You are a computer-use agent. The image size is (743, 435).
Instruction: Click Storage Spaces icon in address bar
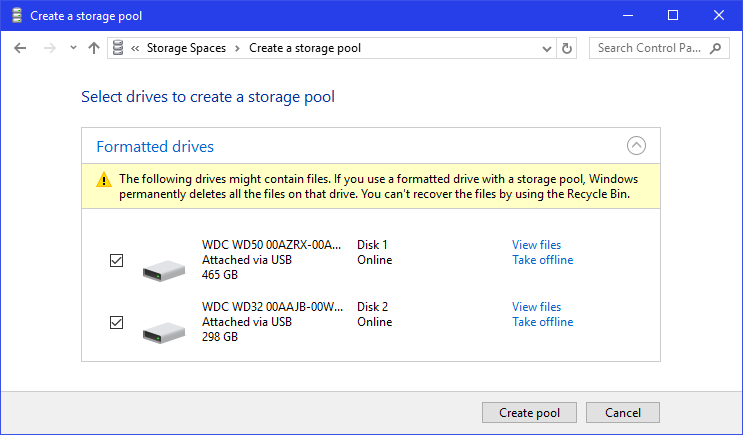coord(118,48)
